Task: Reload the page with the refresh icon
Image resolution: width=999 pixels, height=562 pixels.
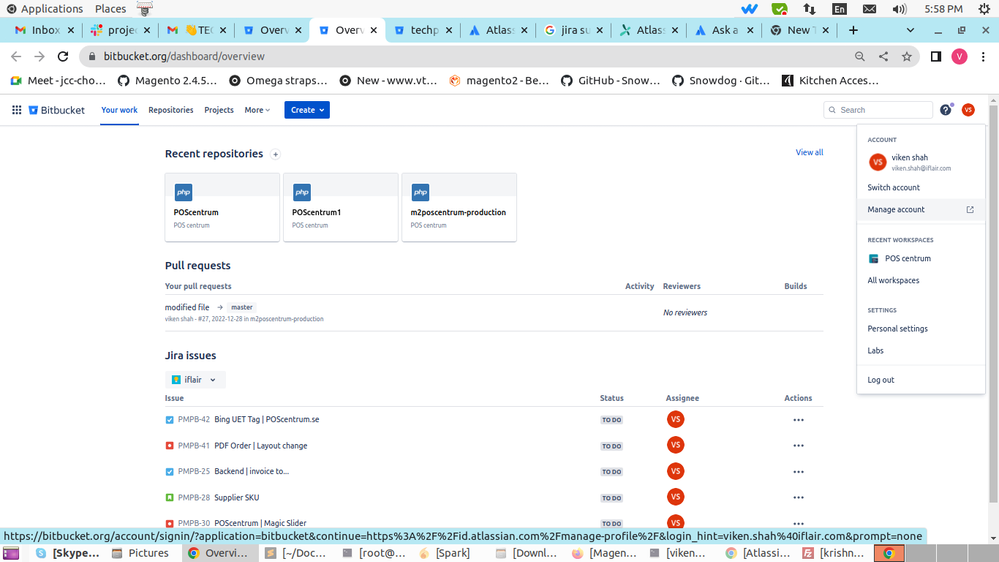Action: [62, 56]
